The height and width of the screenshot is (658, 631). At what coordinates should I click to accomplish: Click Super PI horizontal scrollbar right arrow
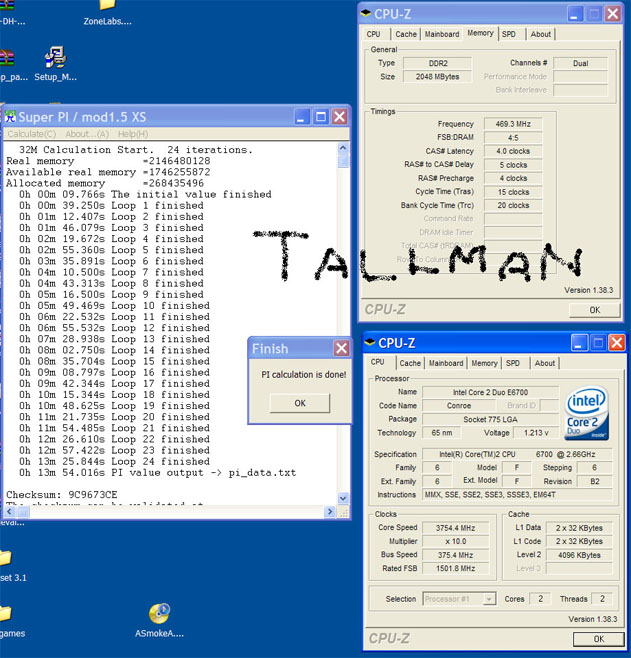pyautogui.click(x=330, y=512)
